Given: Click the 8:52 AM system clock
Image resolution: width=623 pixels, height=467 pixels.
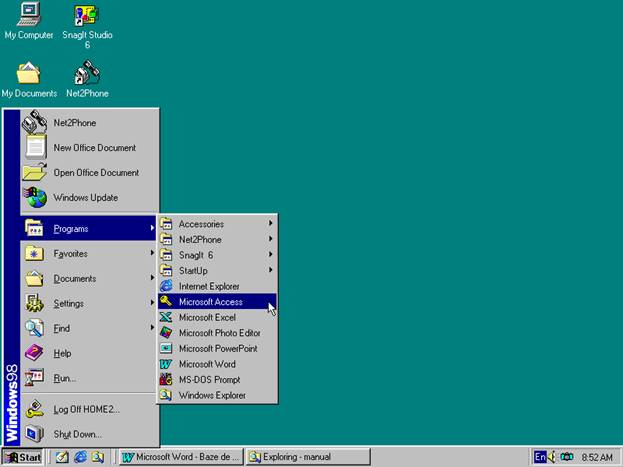Looking at the screenshot, I should point(596,457).
